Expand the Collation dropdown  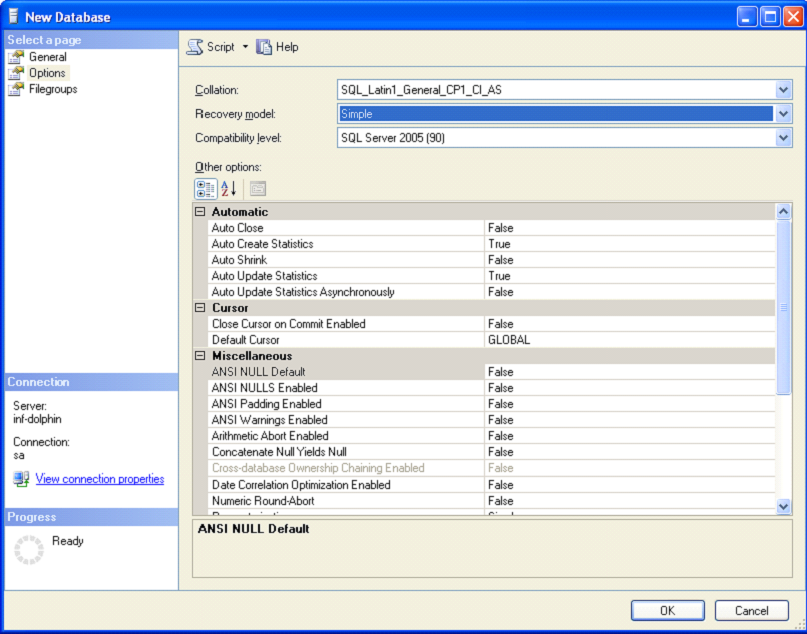tap(783, 90)
